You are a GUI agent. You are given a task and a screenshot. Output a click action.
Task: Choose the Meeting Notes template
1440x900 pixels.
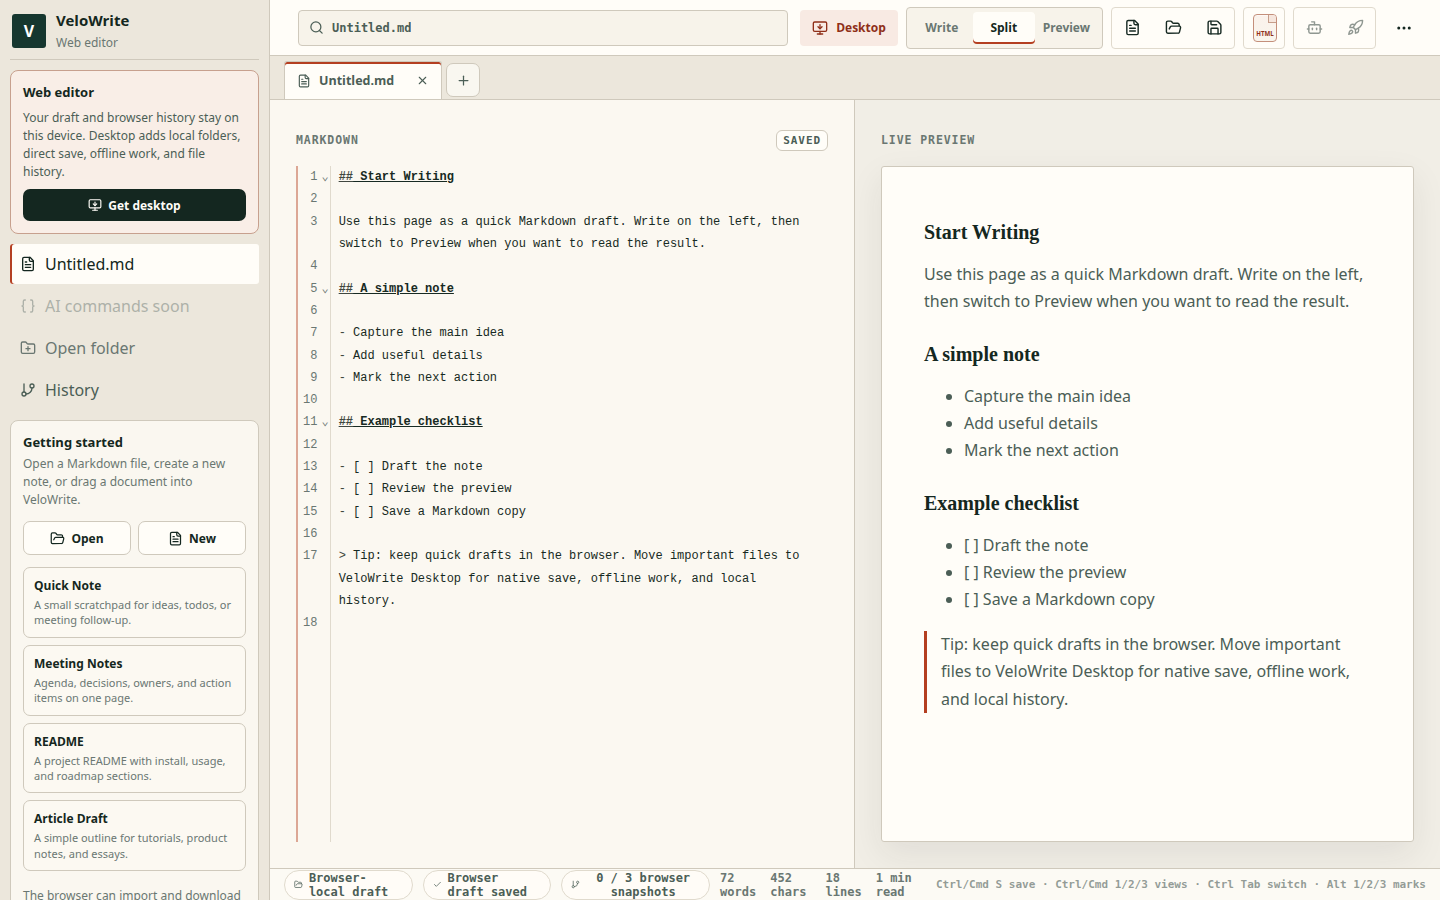(x=134, y=680)
